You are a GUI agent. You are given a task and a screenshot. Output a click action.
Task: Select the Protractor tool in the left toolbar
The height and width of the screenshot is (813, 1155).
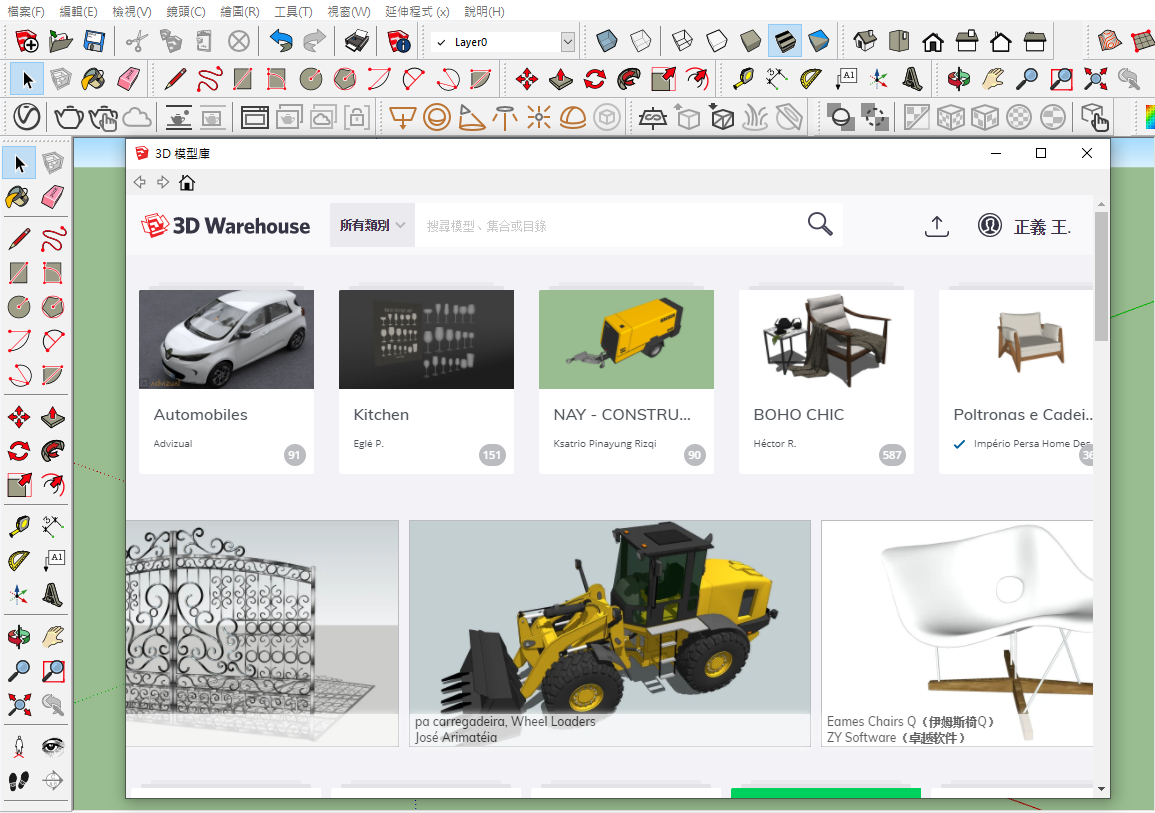tap(18, 560)
